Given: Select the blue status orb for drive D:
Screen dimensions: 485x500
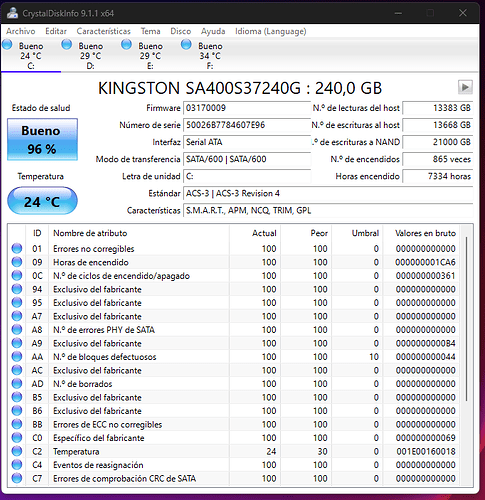Looking at the screenshot, I should (x=67, y=44).
